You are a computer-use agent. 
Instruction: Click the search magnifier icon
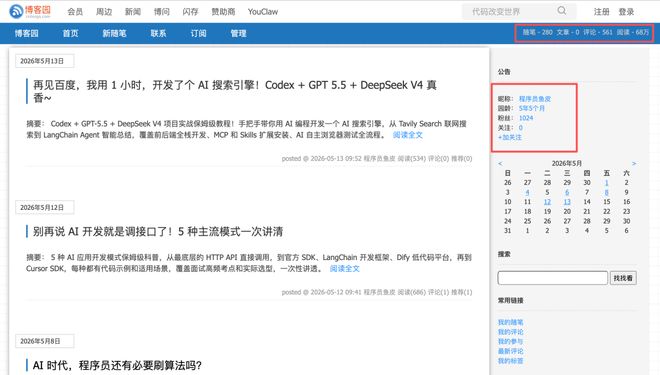click(562, 11)
